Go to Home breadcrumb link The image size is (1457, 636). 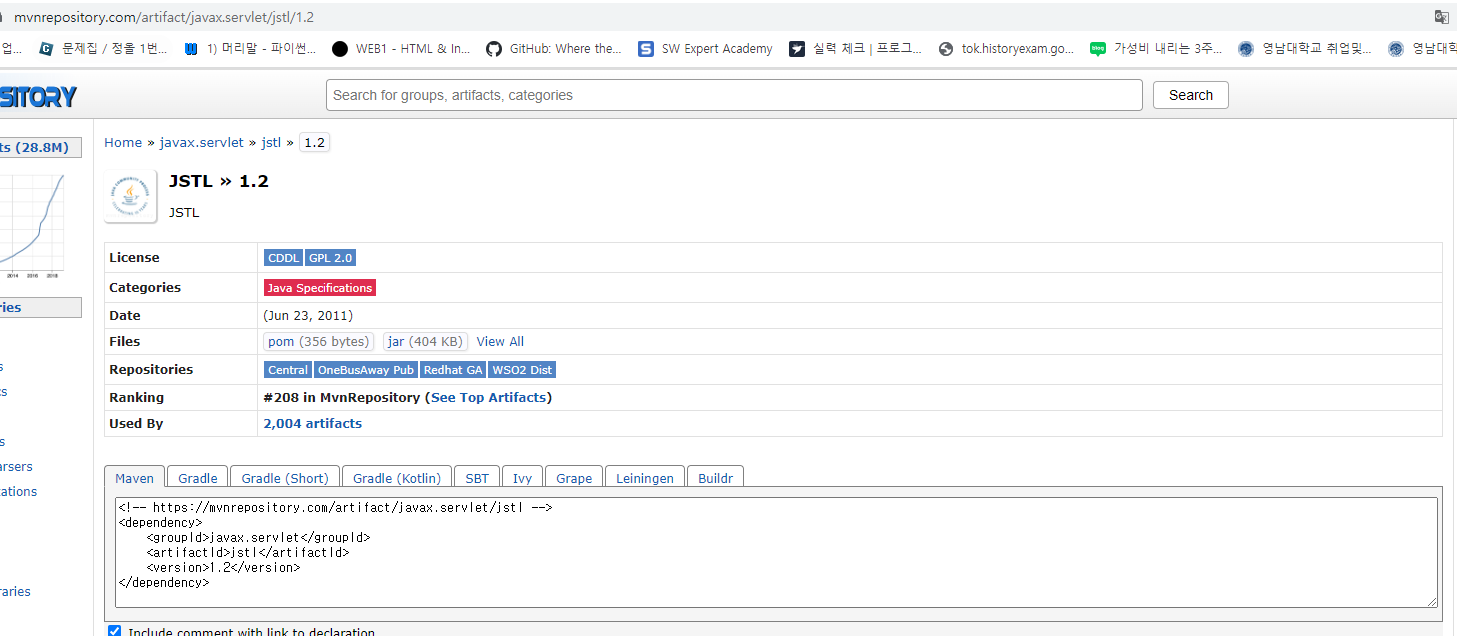[123, 142]
